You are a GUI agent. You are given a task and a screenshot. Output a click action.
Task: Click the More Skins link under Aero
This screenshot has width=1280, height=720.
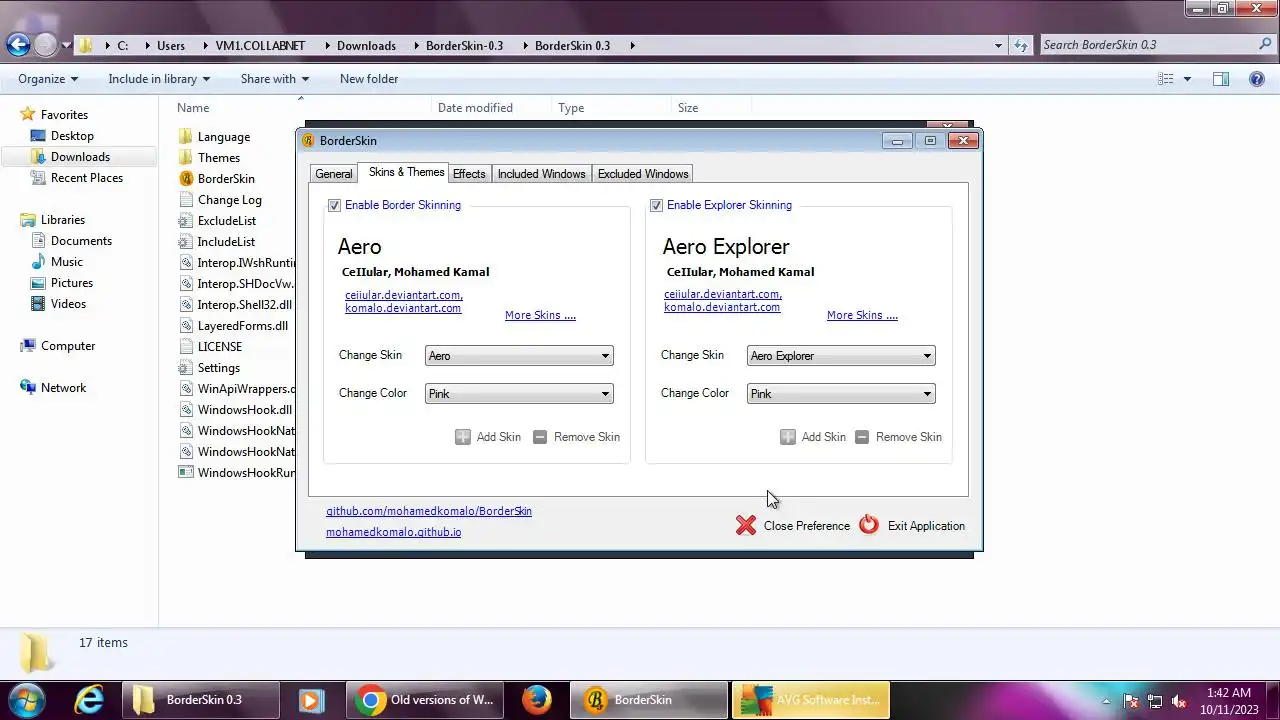click(x=540, y=315)
